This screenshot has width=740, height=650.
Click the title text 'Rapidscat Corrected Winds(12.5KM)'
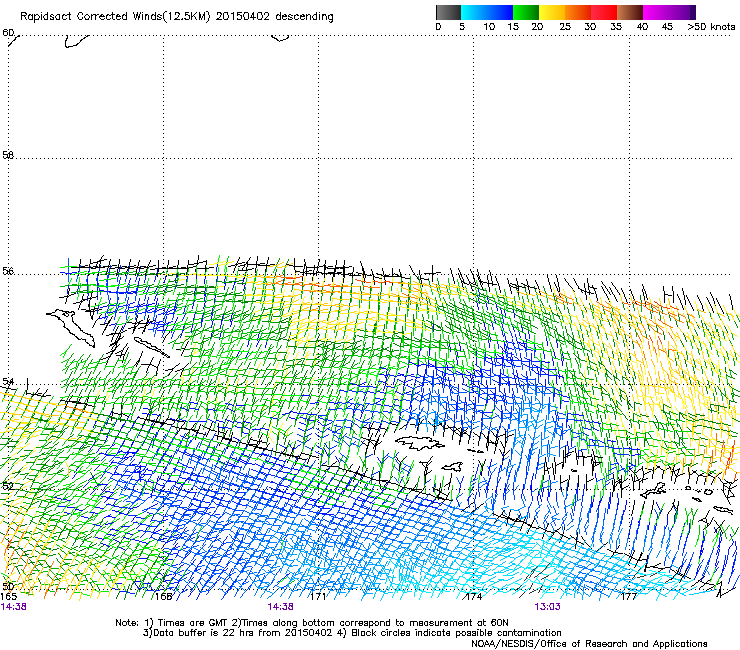[x=115, y=17]
